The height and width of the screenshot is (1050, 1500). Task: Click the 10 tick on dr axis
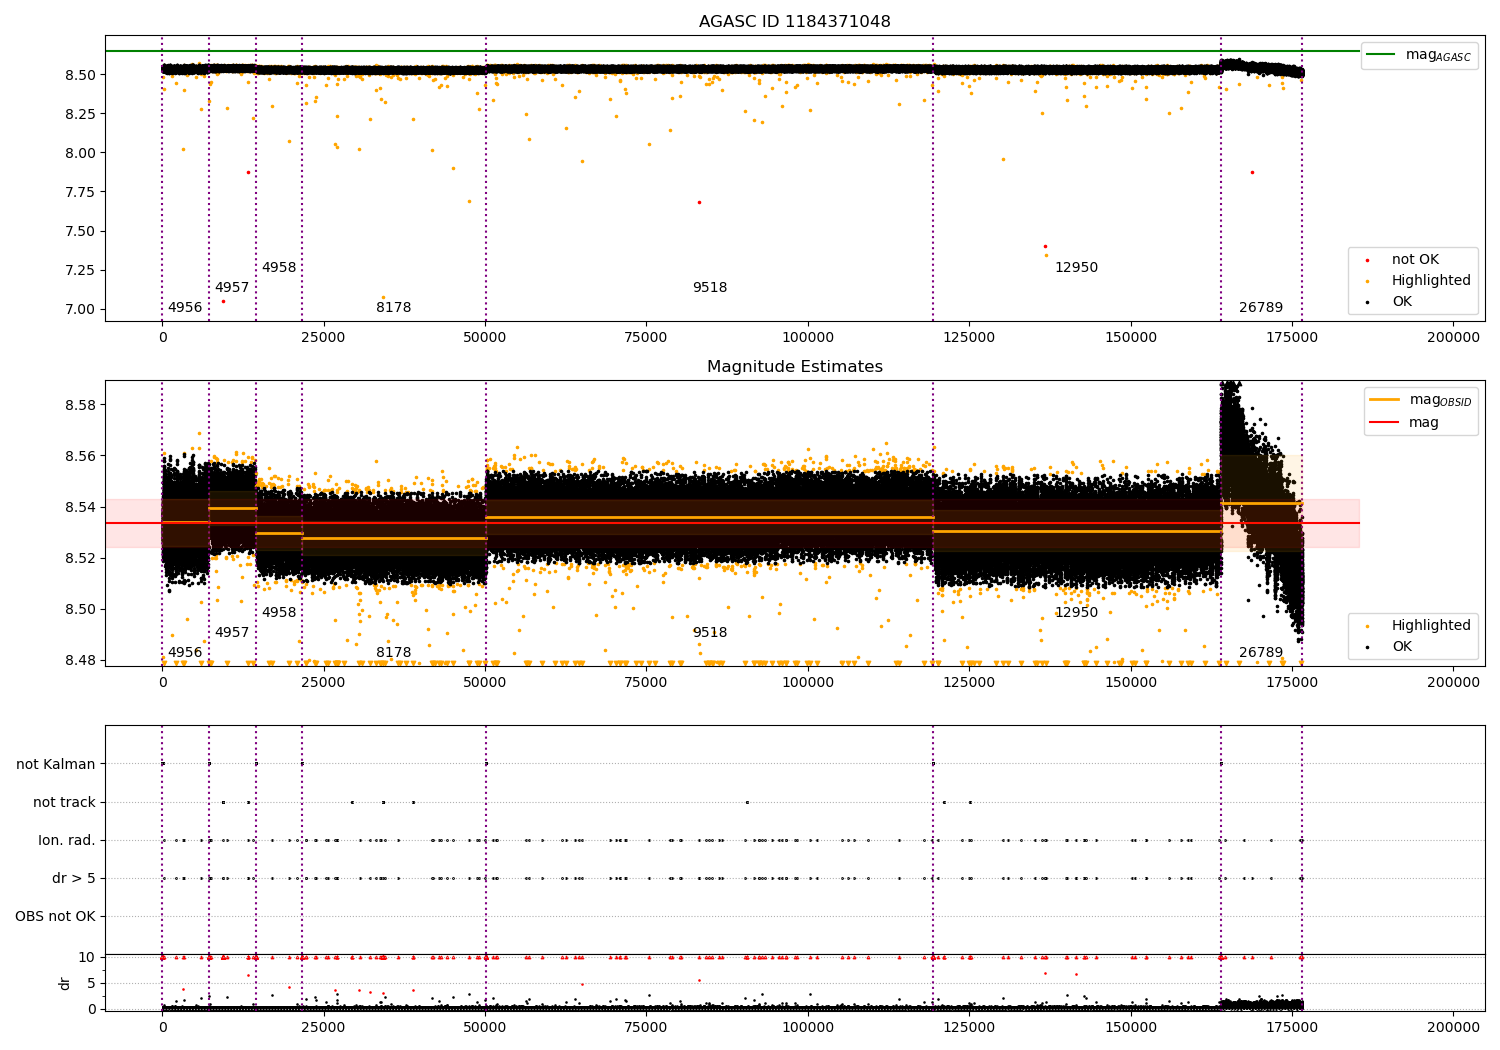(87, 957)
